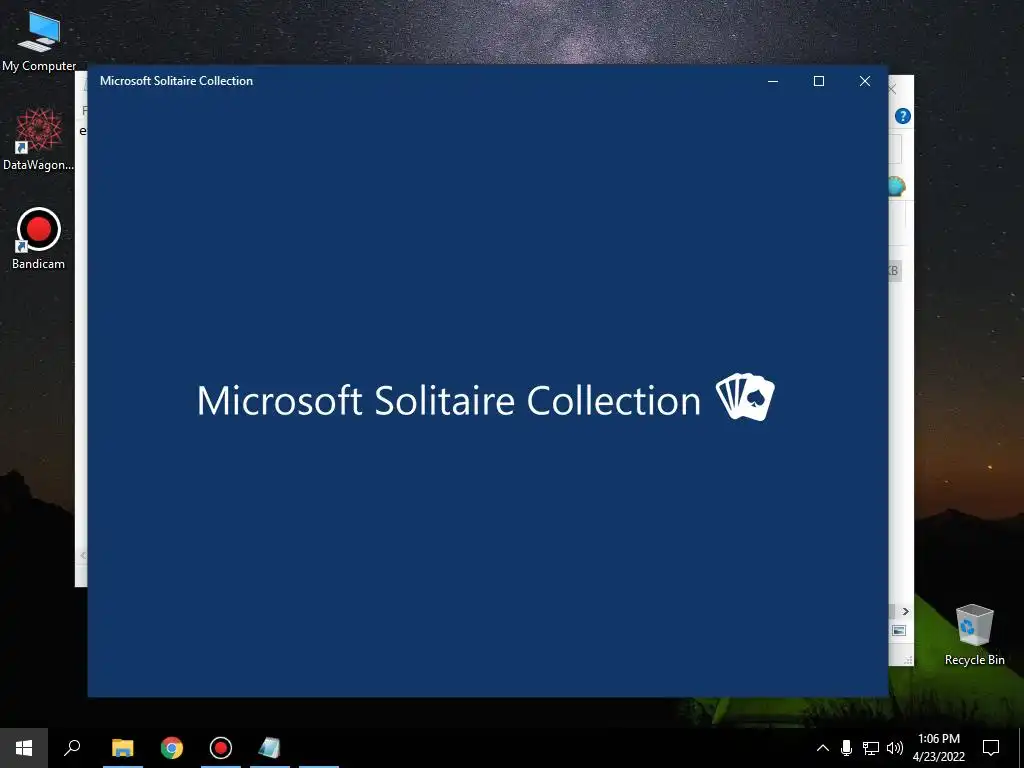Viewport: 1024px width, 768px height.
Task: Close the Microsoft Solitaire Collection window
Action: [x=865, y=81]
